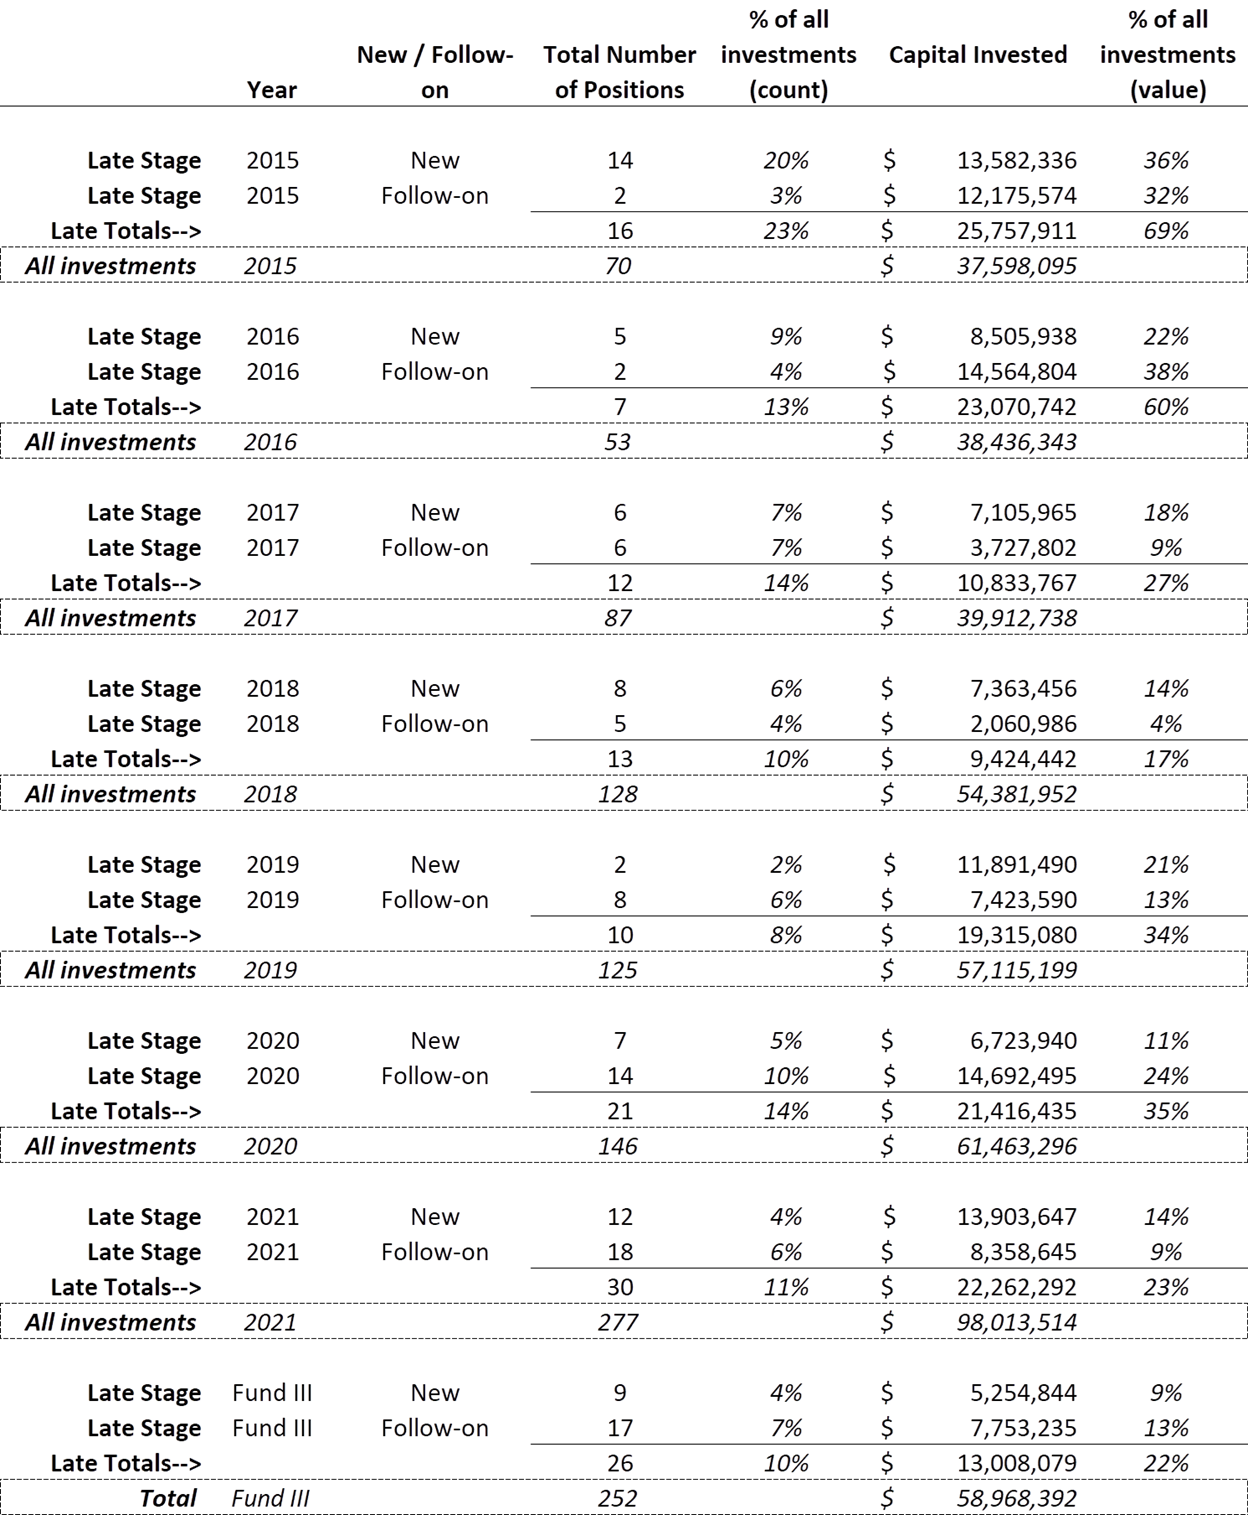Click the 5,254,844 capital value
The width and height of the screenshot is (1248, 1515).
tap(1024, 1393)
